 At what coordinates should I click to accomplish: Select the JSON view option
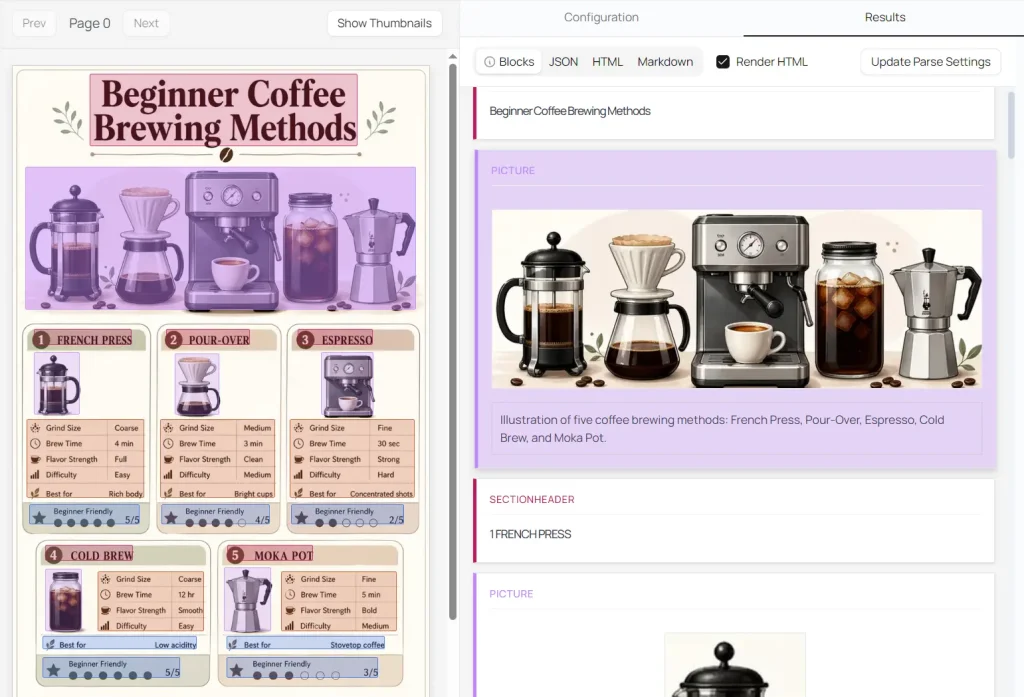[563, 62]
